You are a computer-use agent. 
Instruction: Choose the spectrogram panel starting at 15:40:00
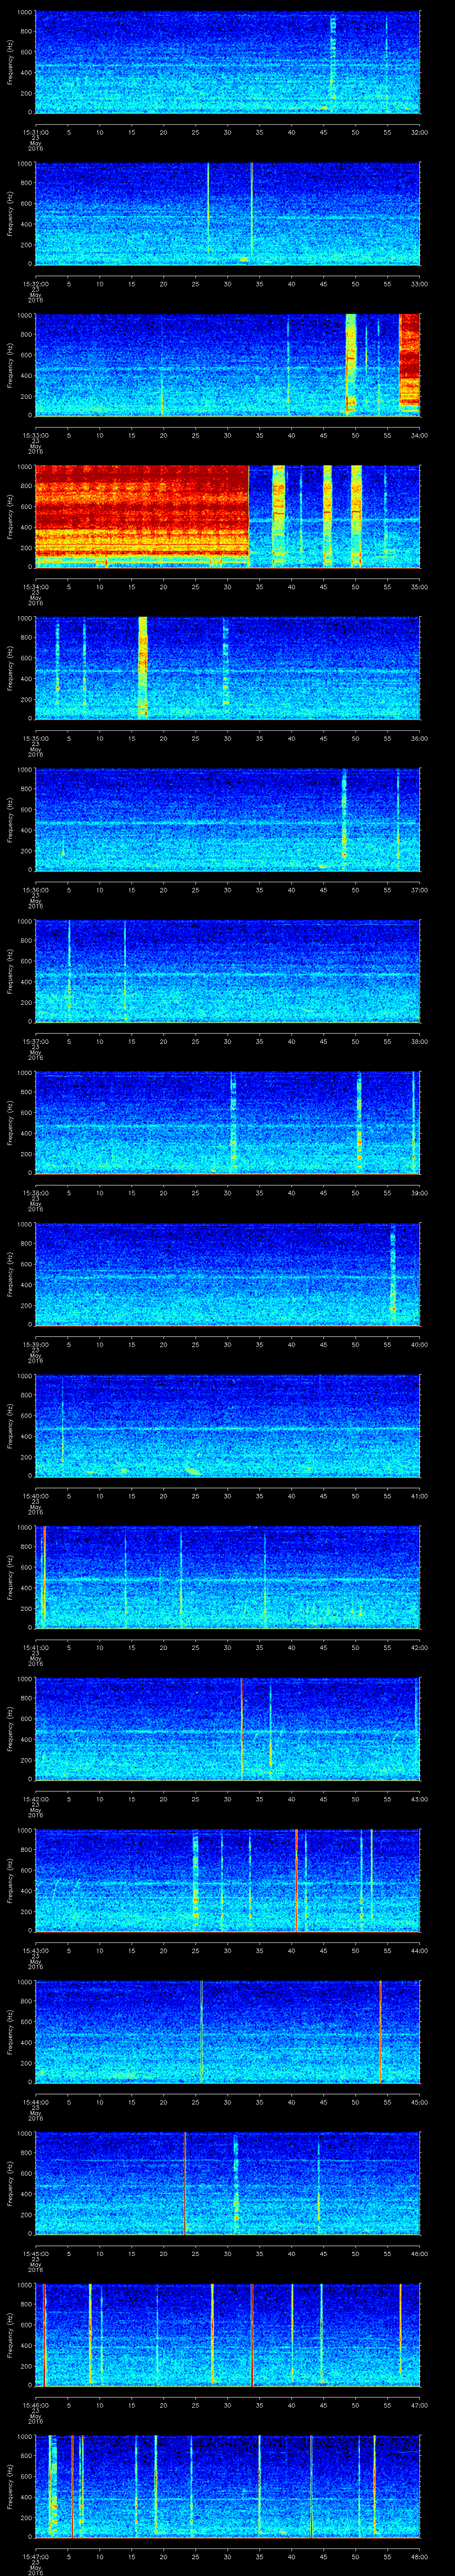[x=227, y=1426]
